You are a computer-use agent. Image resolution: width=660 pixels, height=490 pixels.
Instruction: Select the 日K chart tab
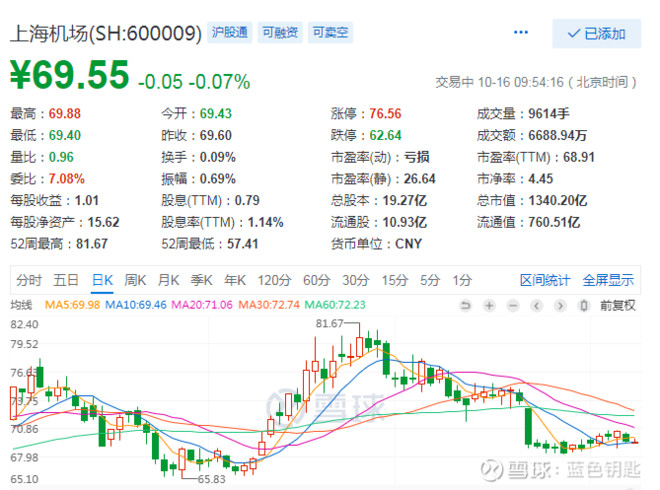tap(102, 280)
